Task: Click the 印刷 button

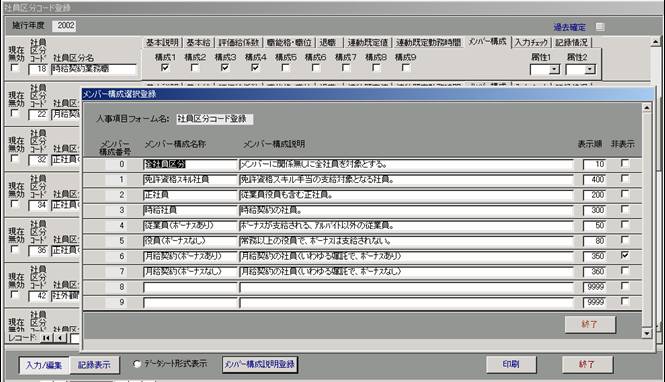Action: pos(511,364)
